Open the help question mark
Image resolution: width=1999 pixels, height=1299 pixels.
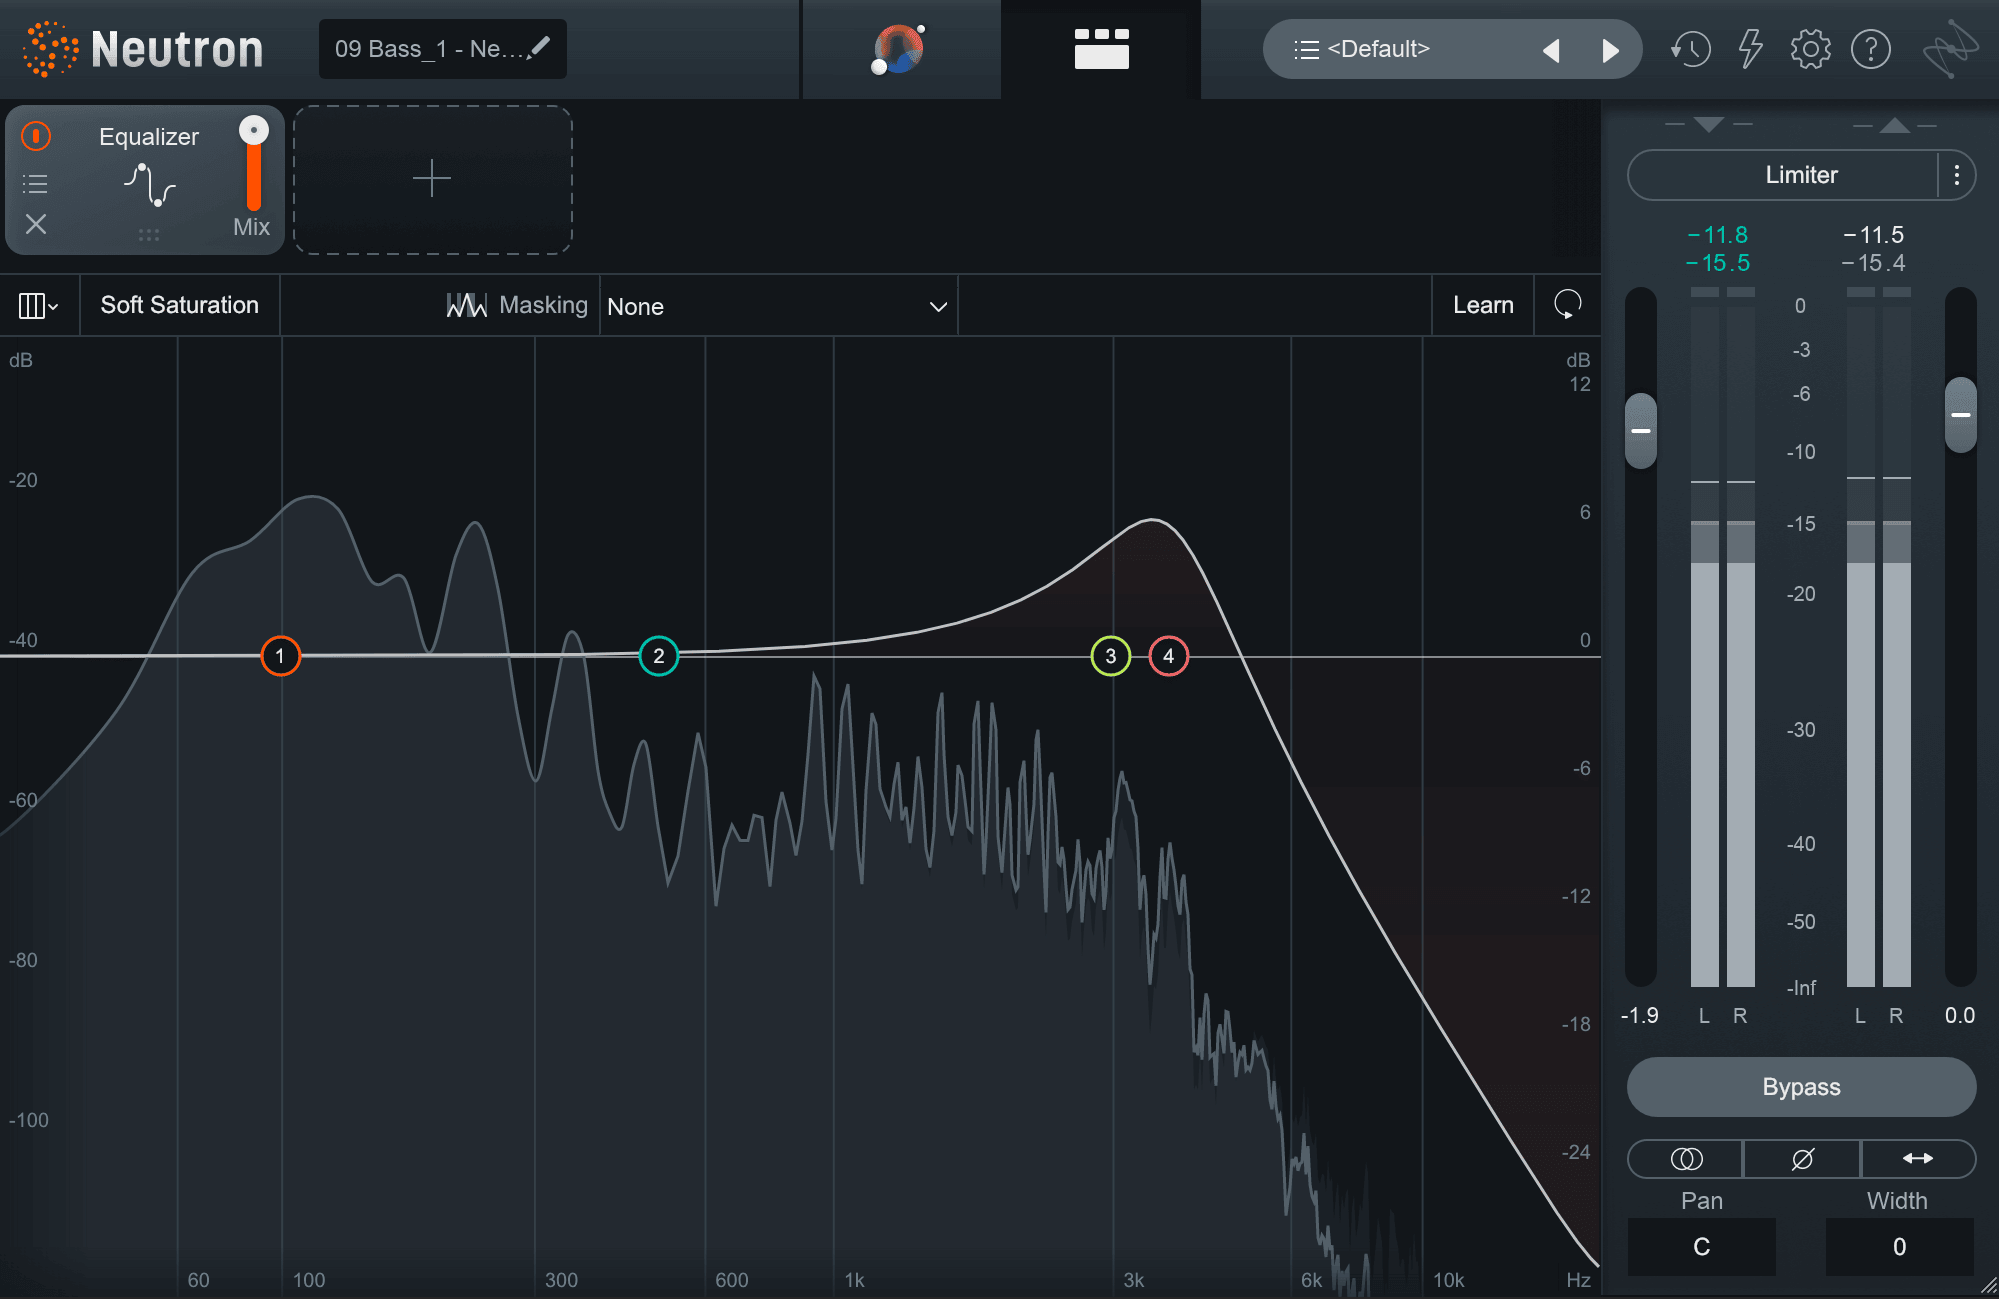pyautogui.click(x=1871, y=49)
